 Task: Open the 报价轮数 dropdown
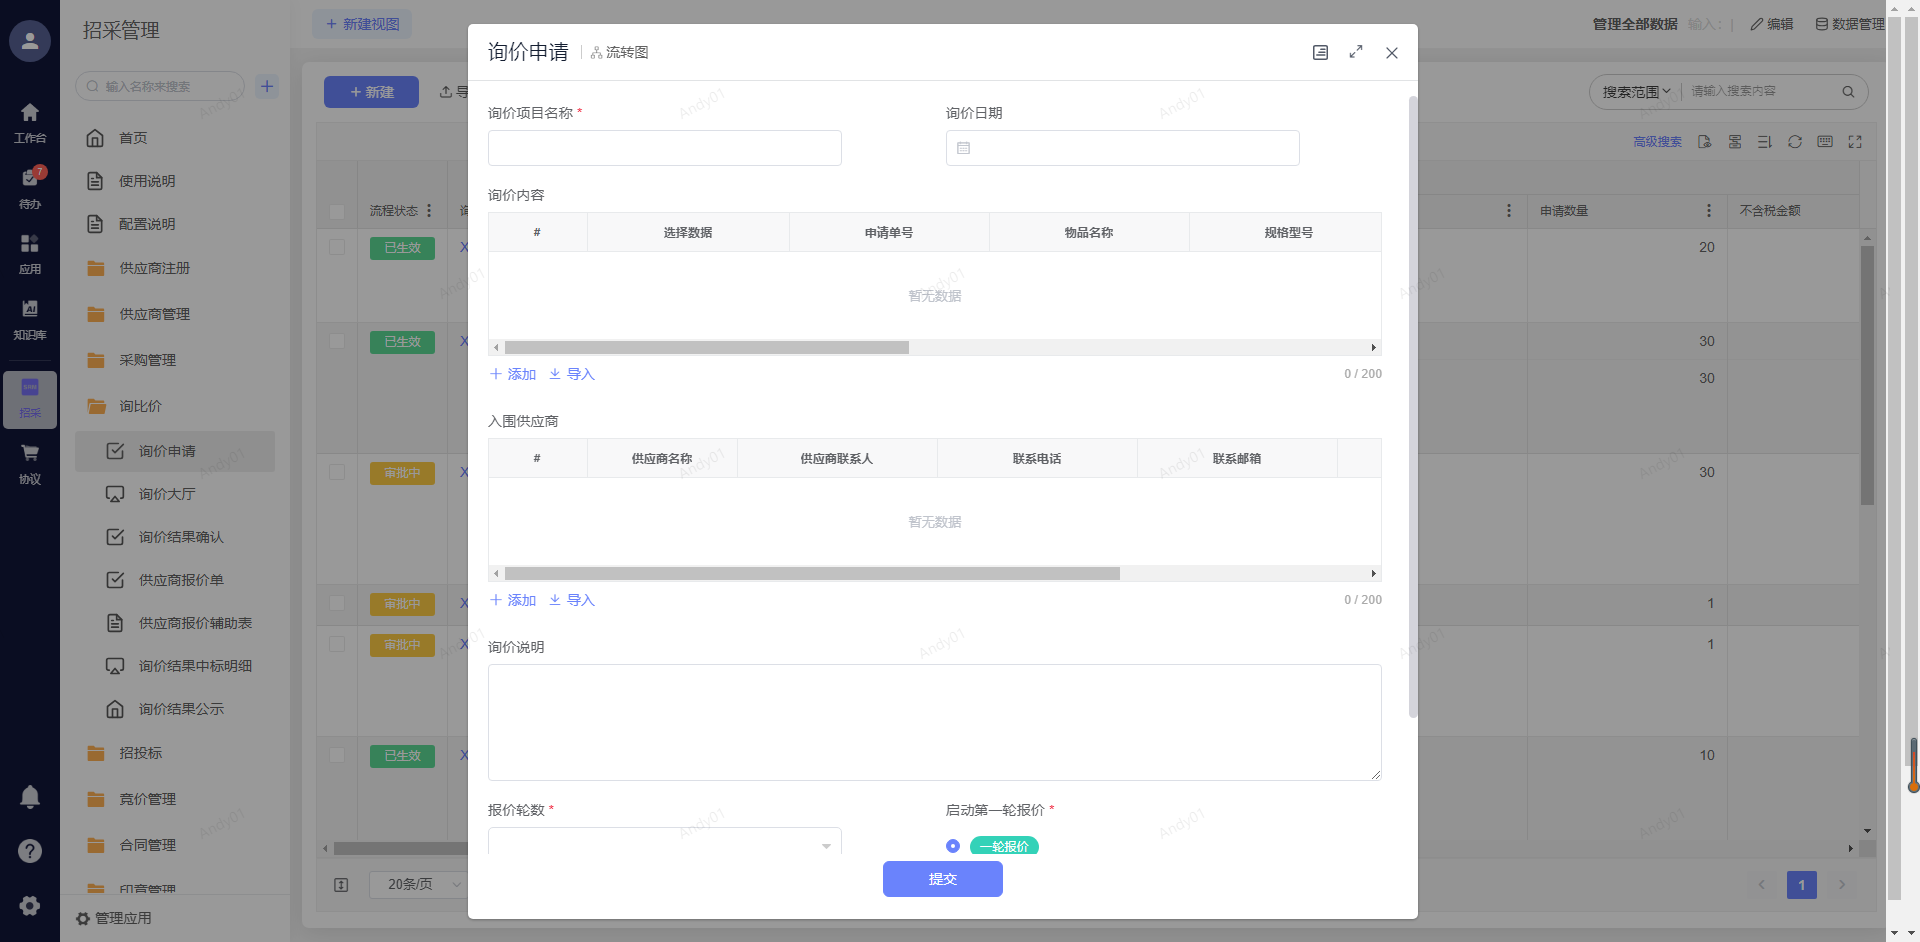click(665, 845)
